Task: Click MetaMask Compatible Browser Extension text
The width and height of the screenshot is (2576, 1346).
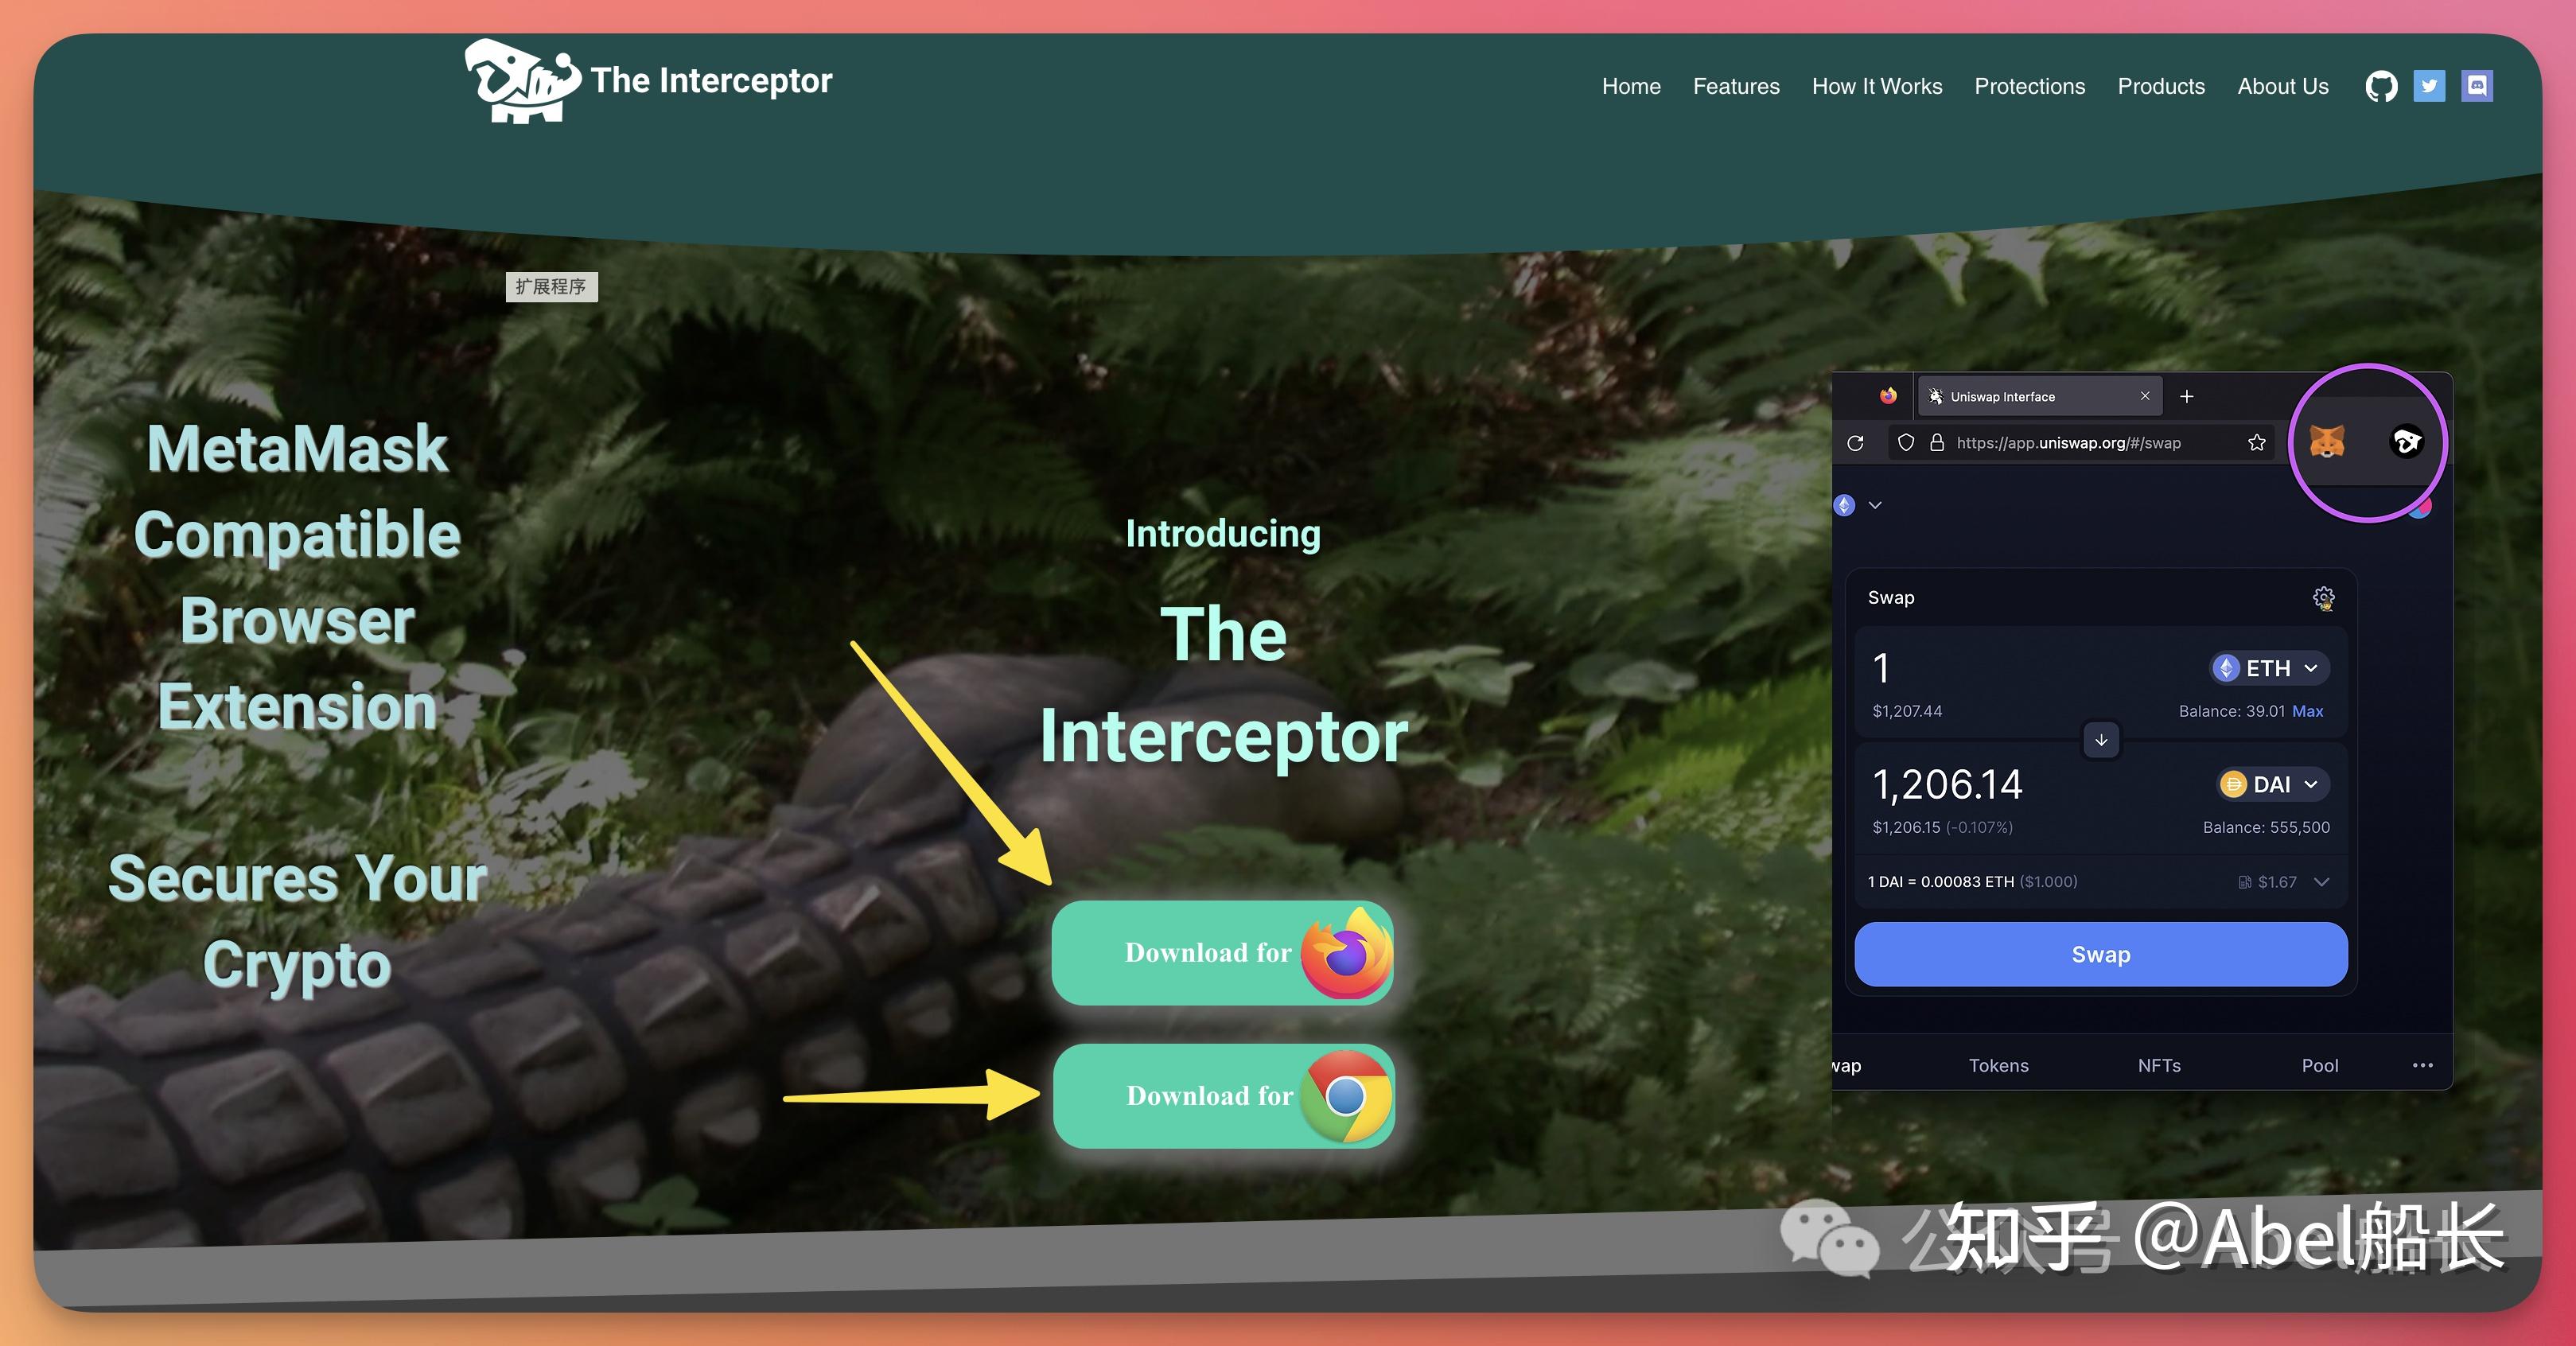Action: tap(297, 577)
